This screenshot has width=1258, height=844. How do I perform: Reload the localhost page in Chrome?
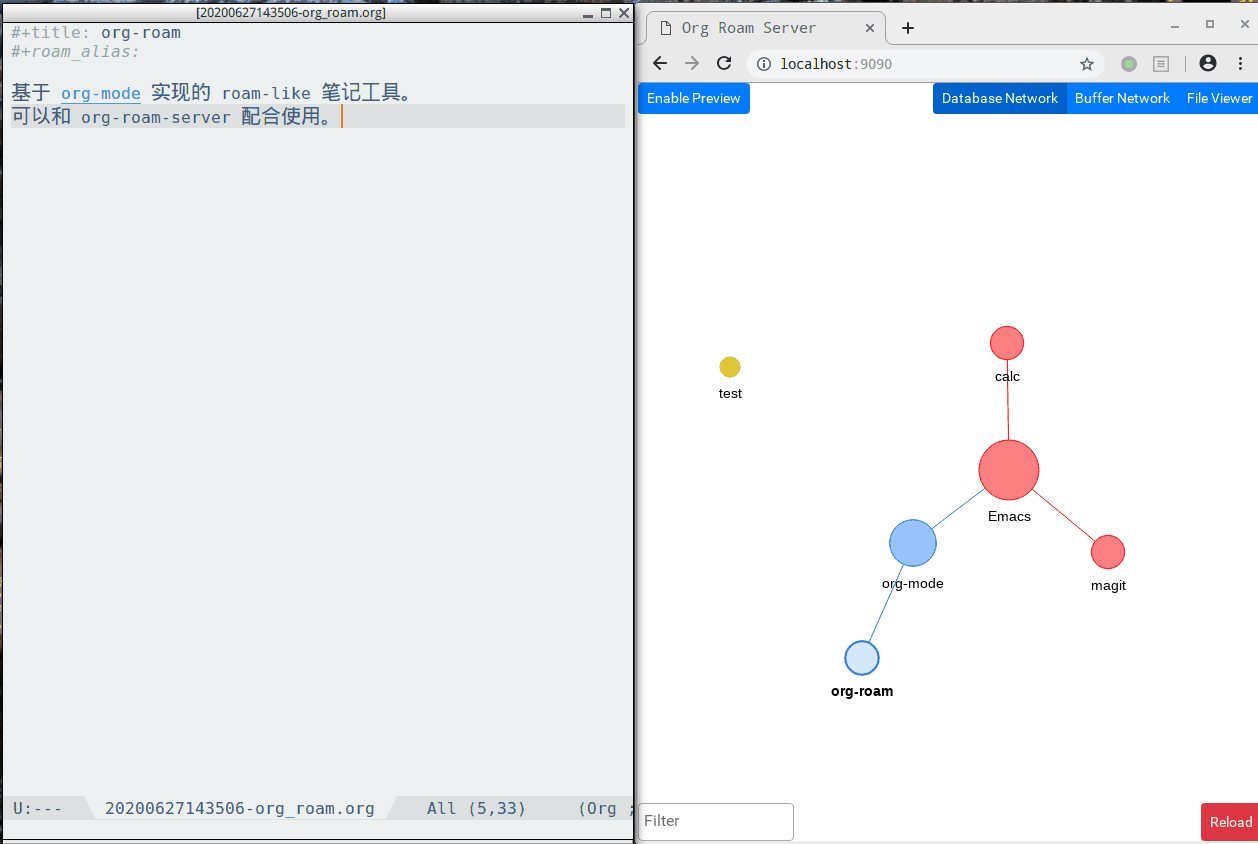click(x=724, y=64)
